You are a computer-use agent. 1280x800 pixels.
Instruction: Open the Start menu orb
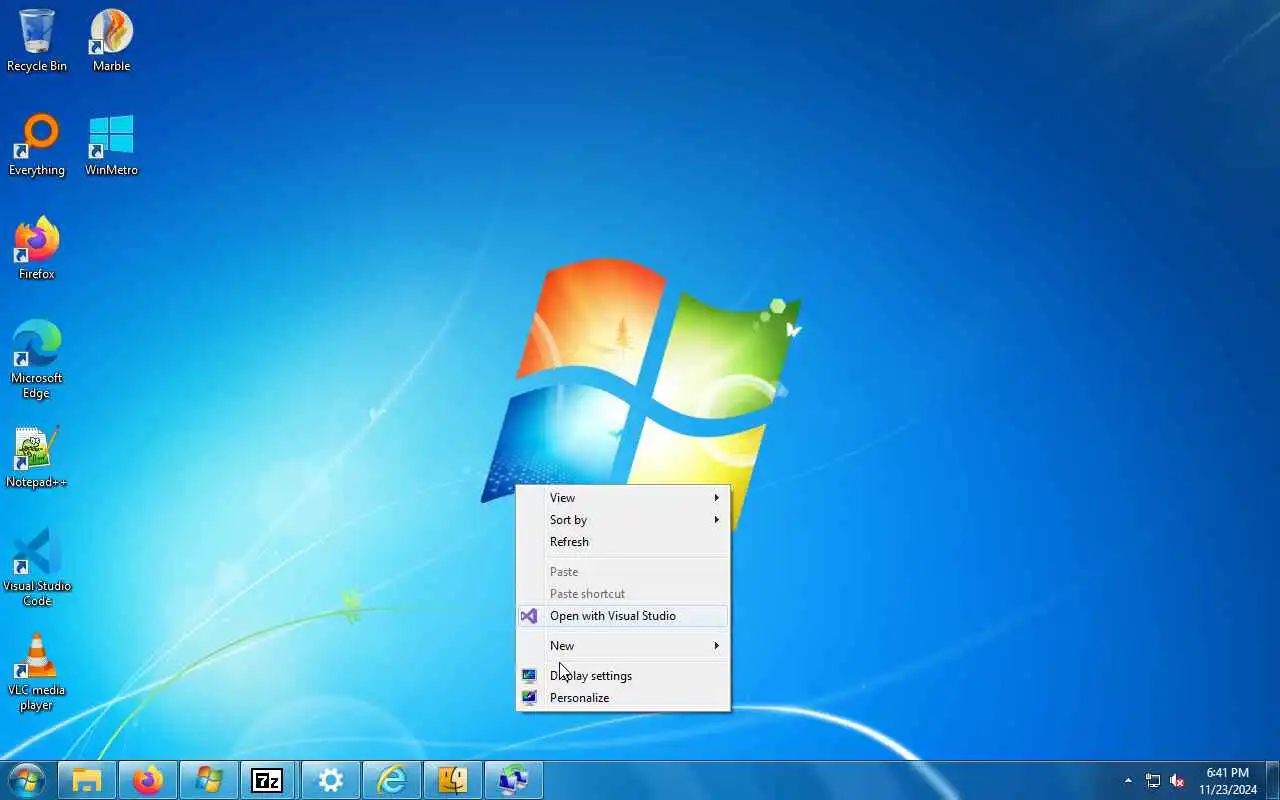[x=26, y=780]
